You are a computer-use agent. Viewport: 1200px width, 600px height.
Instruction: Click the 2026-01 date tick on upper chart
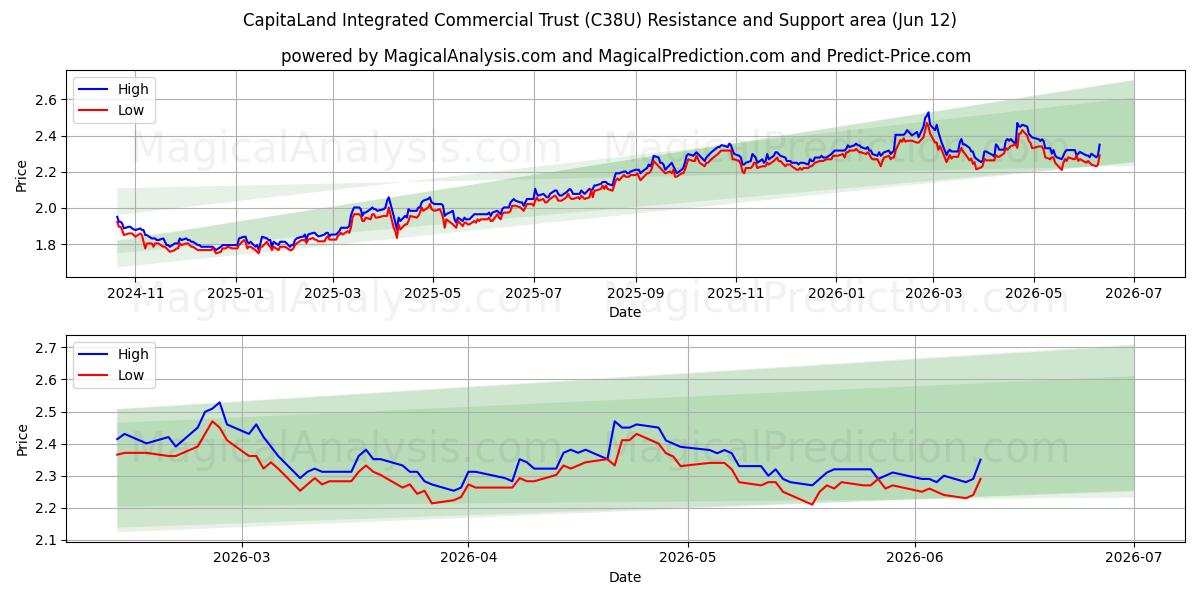(x=836, y=293)
